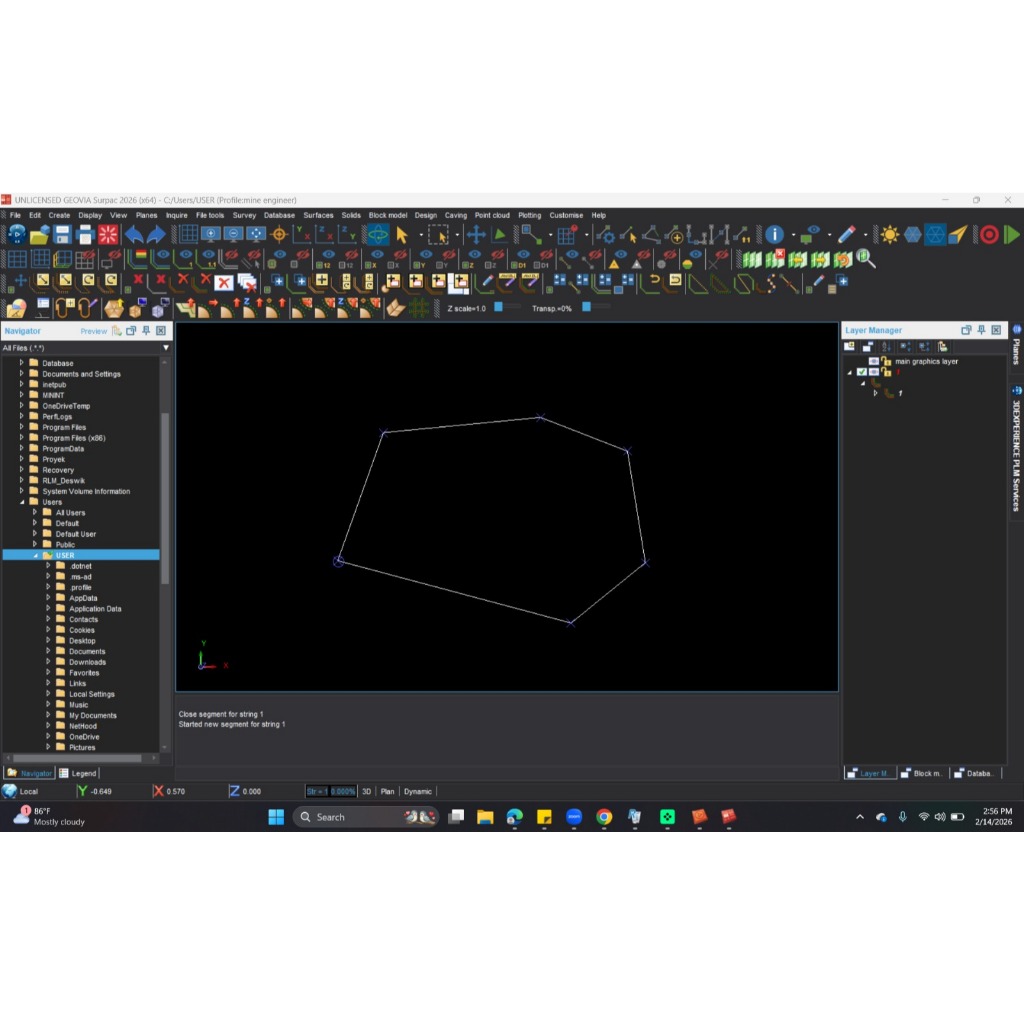
Task: Collapse the USER folder in Navigator
Action: tap(36, 555)
